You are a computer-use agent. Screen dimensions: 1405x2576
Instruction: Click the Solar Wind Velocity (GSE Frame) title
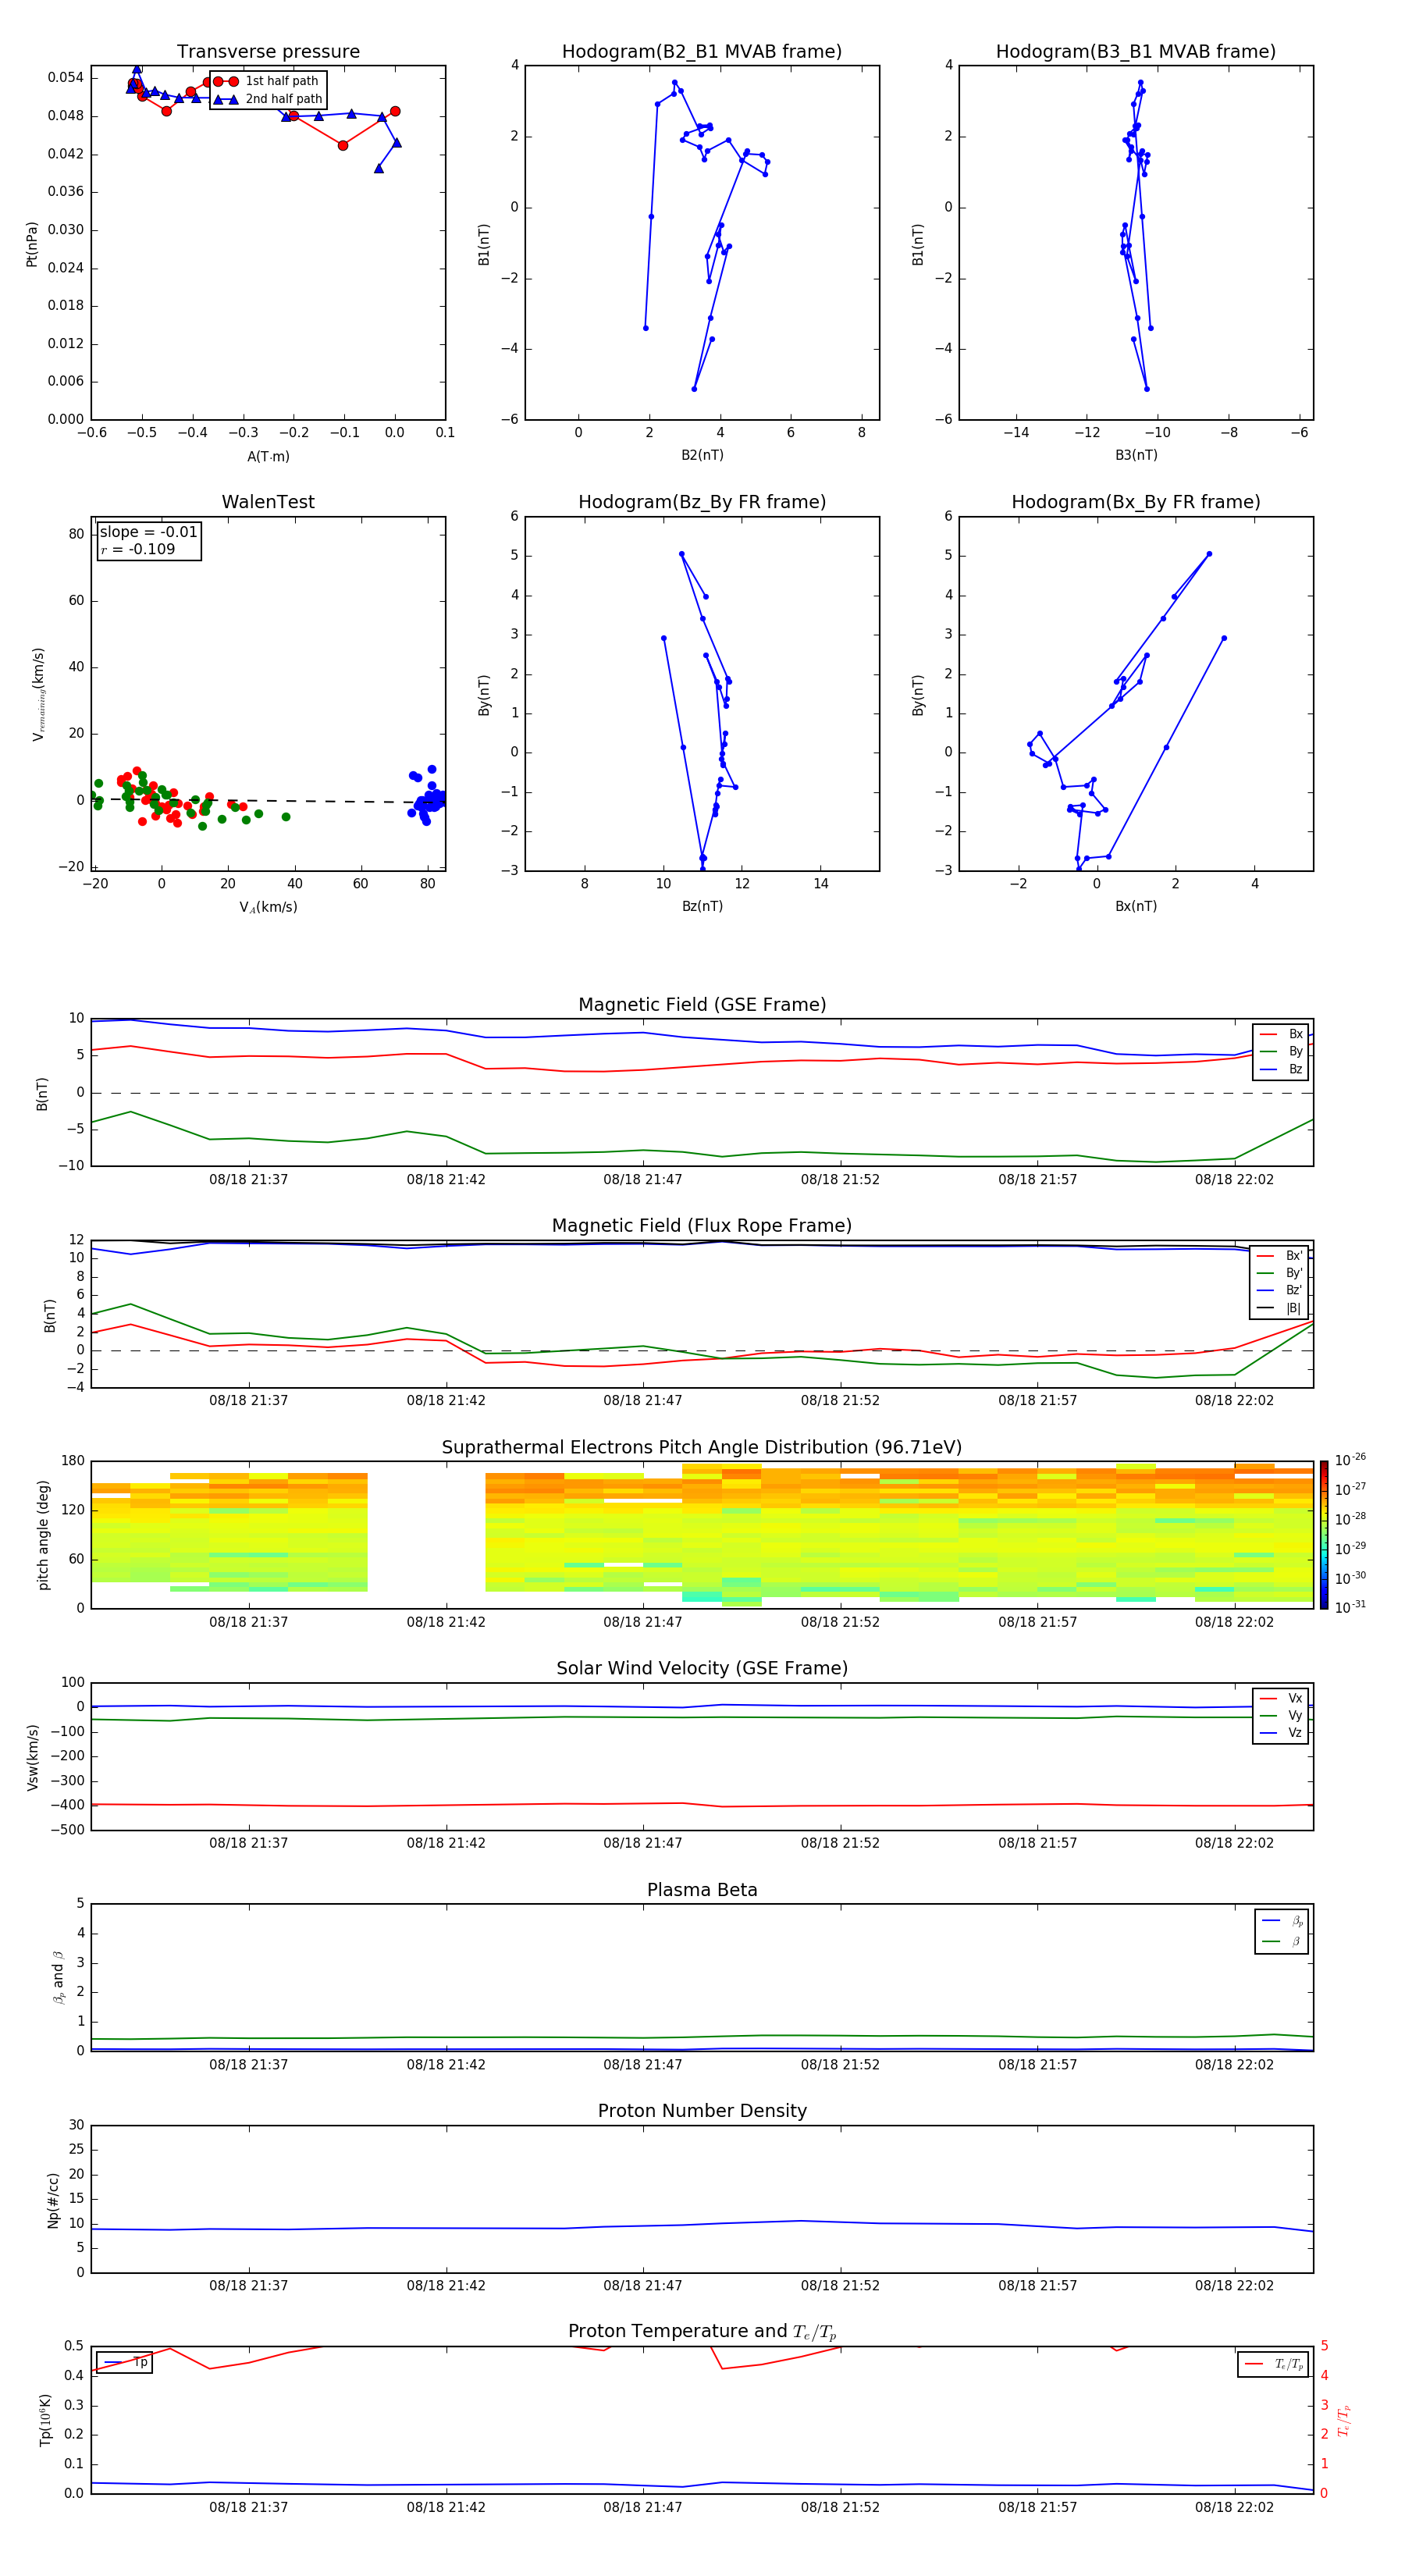point(702,1668)
